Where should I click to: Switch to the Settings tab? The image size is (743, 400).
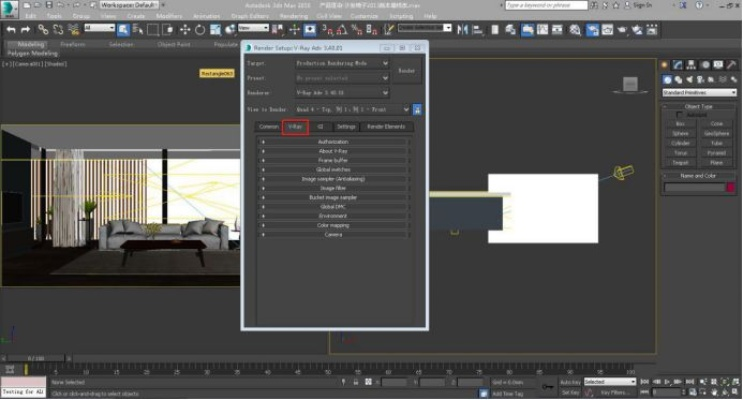tap(346, 127)
